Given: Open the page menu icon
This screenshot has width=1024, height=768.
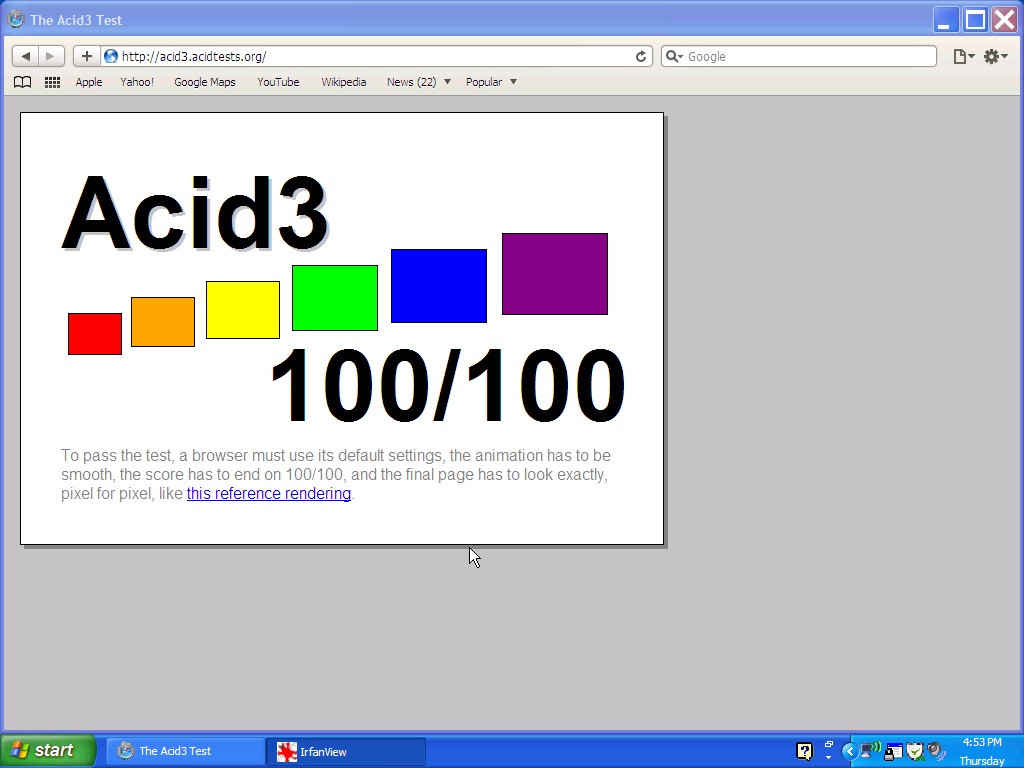Looking at the screenshot, I should [x=962, y=57].
